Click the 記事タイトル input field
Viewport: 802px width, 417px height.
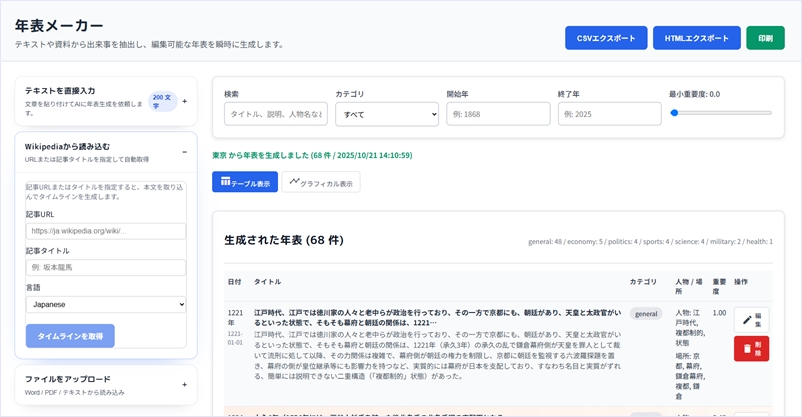click(x=106, y=268)
